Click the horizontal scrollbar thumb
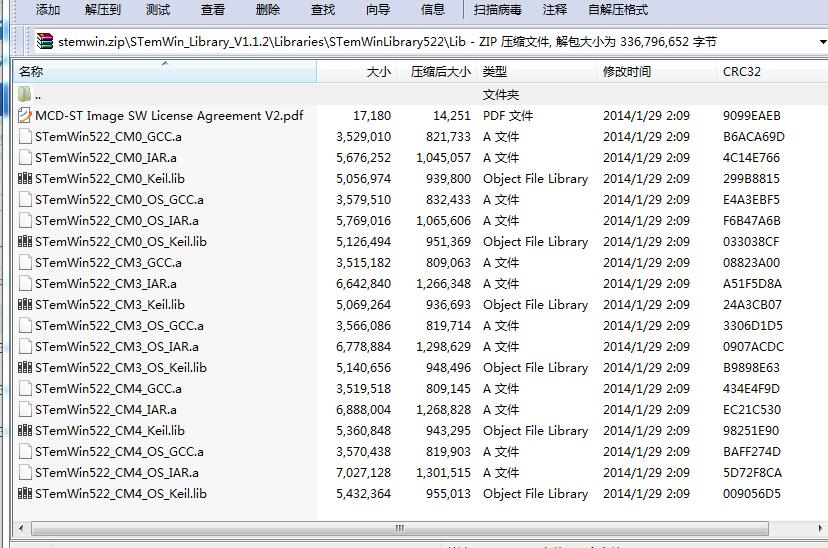The image size is (828, 548). [400, 528]
